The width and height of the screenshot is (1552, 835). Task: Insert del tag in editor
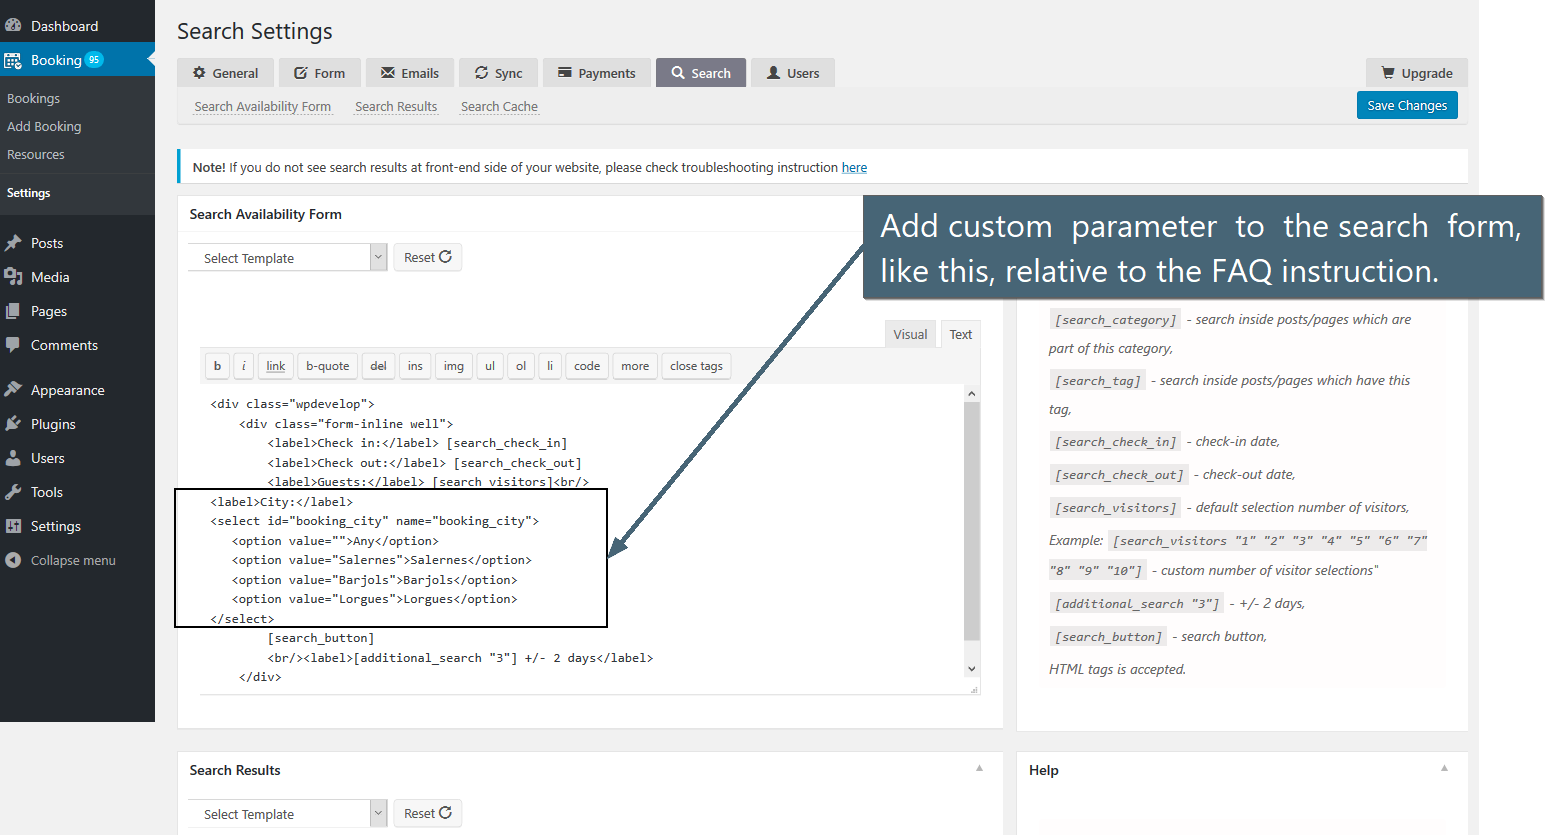[x=378, y=366]
